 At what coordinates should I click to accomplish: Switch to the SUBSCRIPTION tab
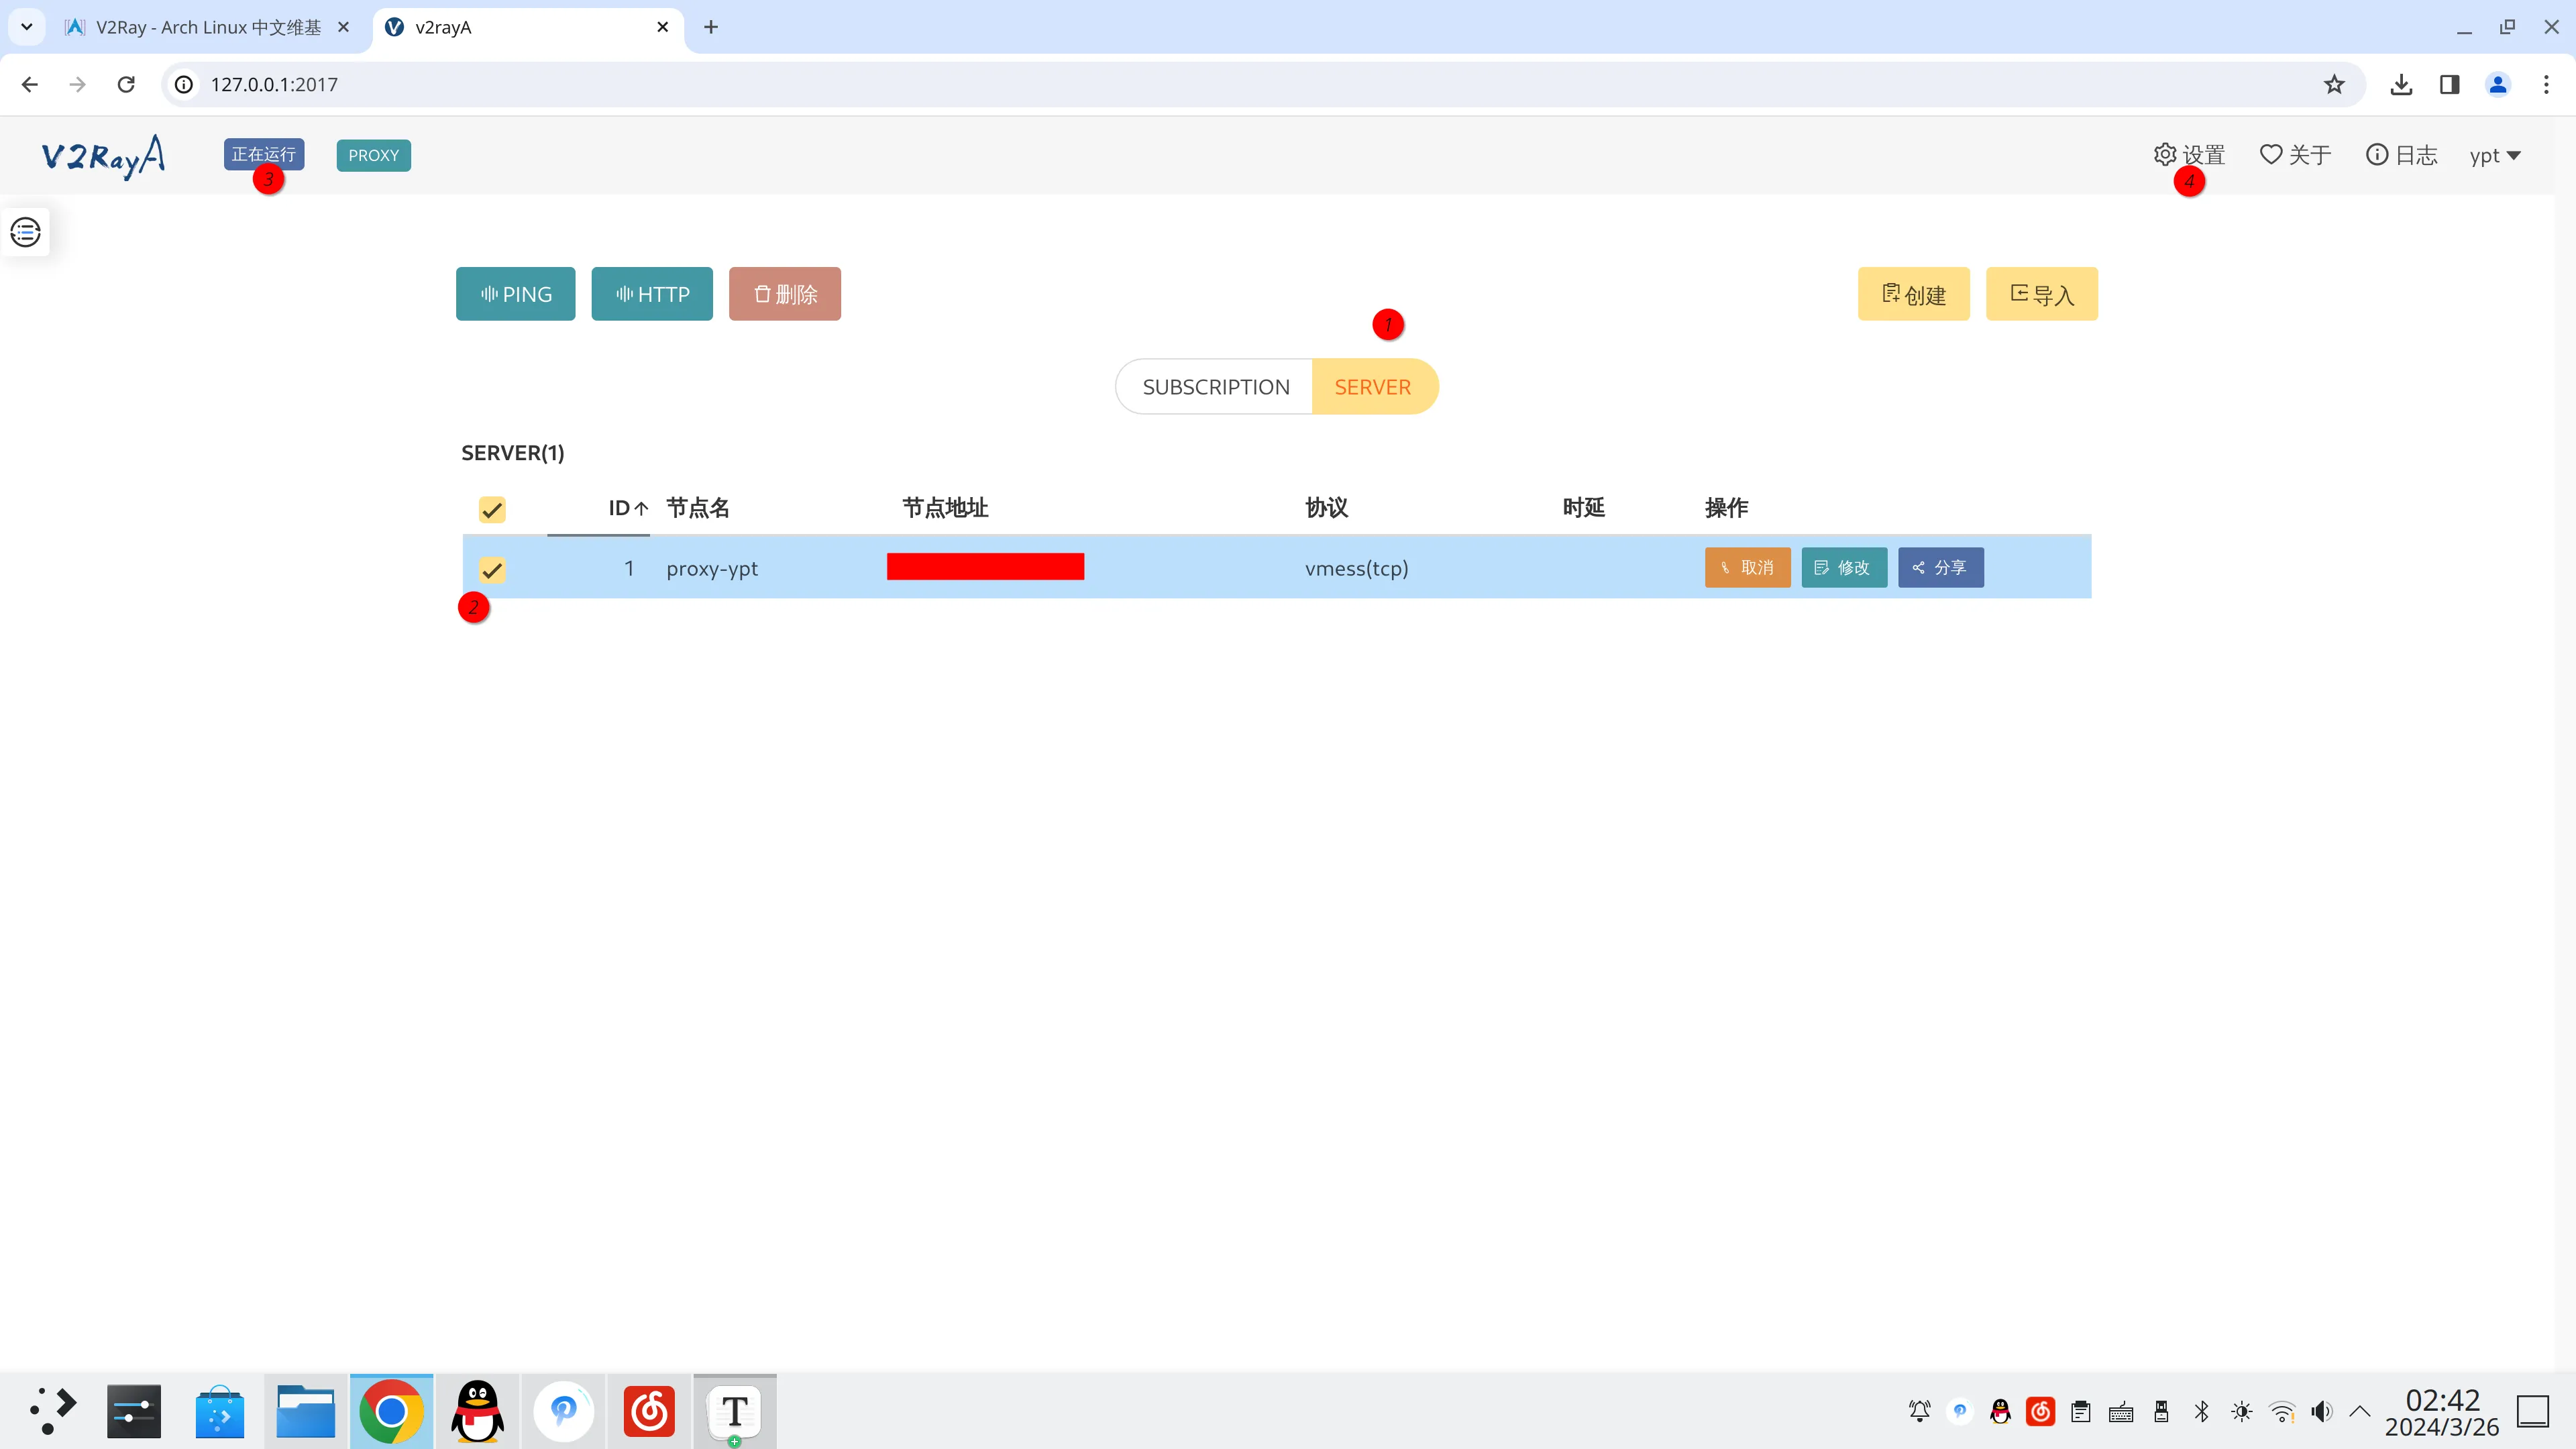pos(1215,387)
